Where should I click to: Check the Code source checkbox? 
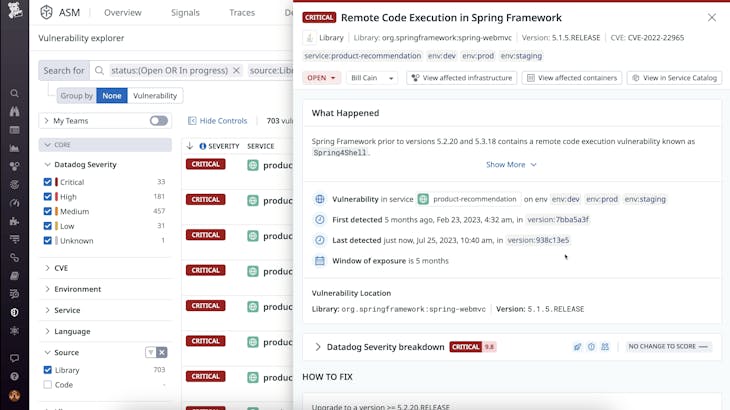(x=47, y=385)
